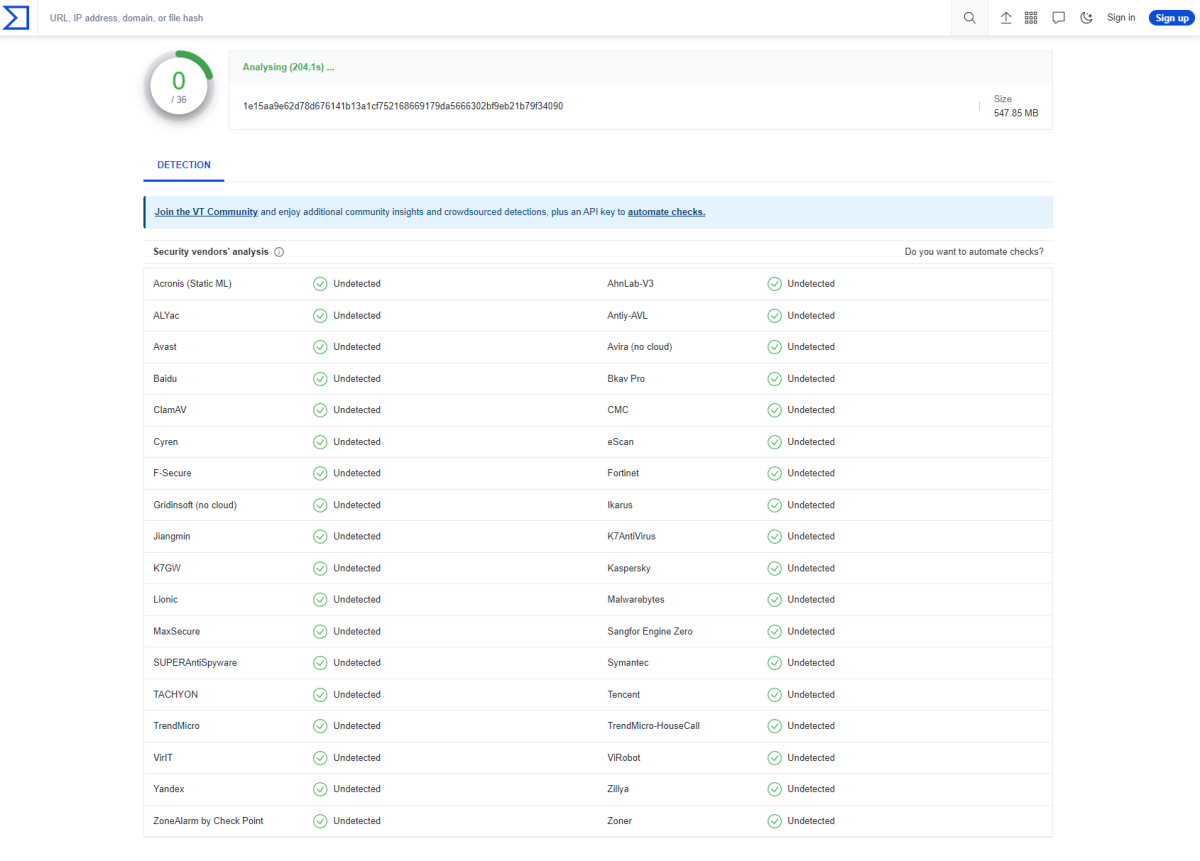Click the checkmark icon for ALYac

point(320,316)
